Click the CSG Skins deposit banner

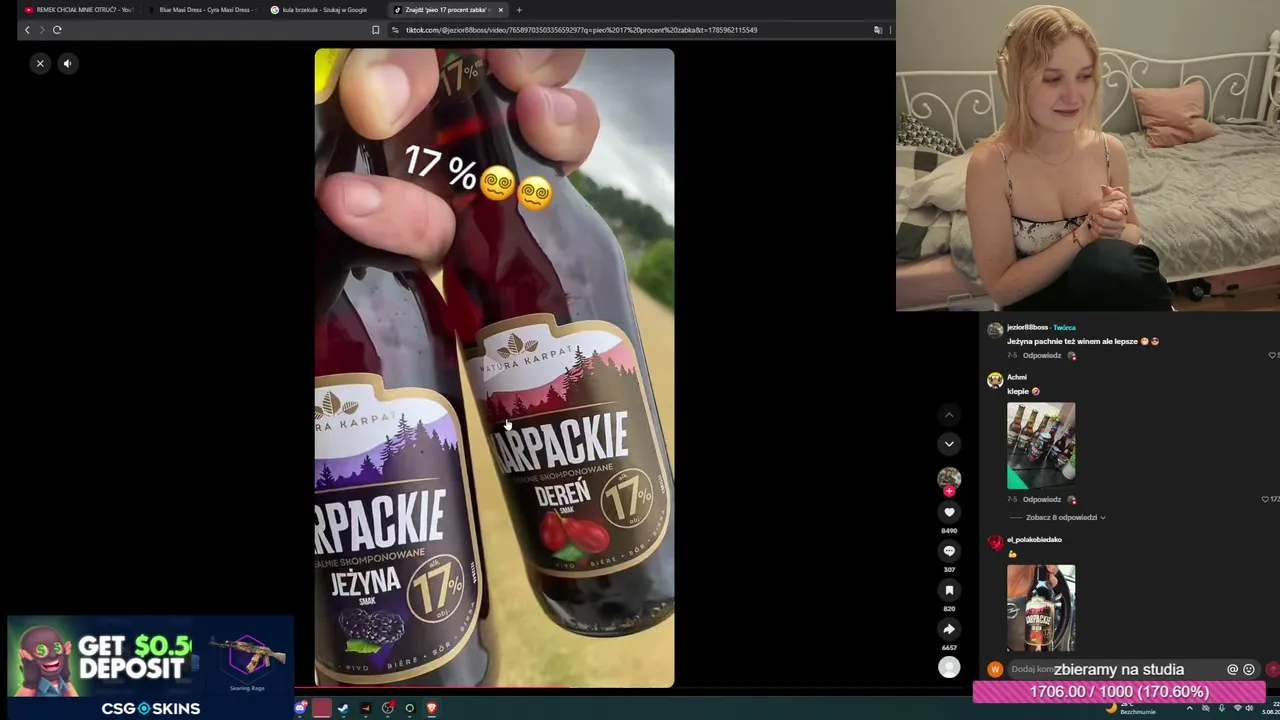151,667
